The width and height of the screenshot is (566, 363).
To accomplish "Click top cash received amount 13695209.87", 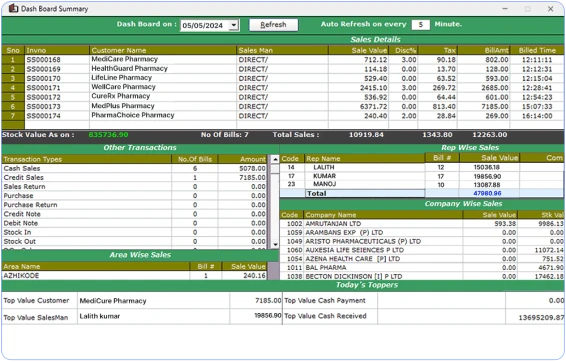I will [541, 318].
